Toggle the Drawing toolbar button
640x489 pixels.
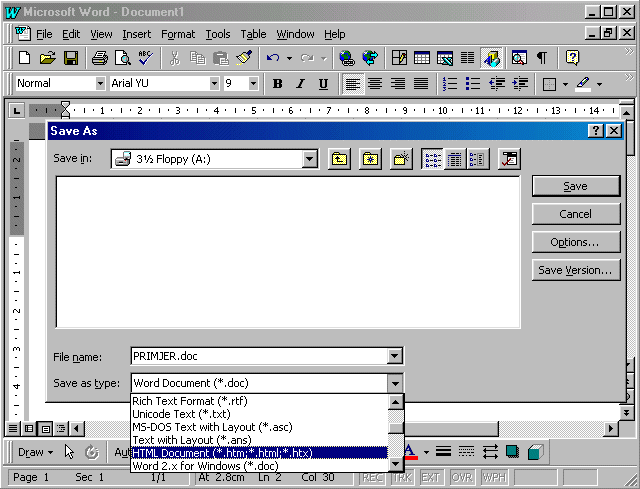point(491,58)
